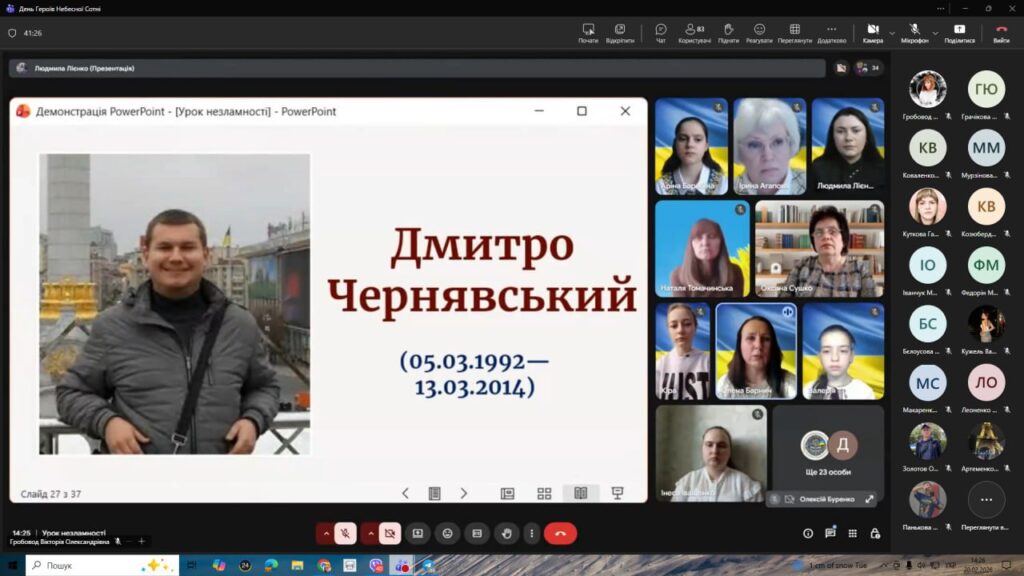Open the Користувачі participants list
Image resolution: width=1024 pixels, height=576 pixels.
click(x=693, y=33)
